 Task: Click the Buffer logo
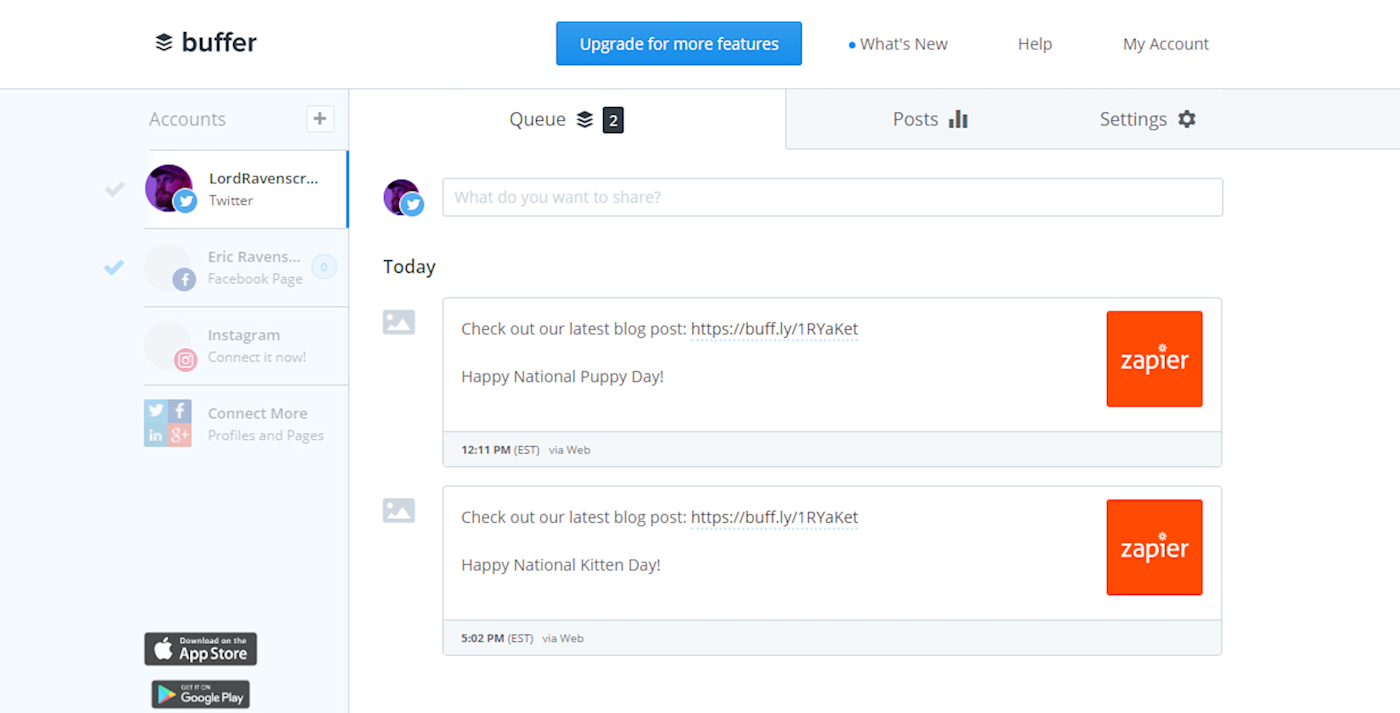tap(206, 43)
